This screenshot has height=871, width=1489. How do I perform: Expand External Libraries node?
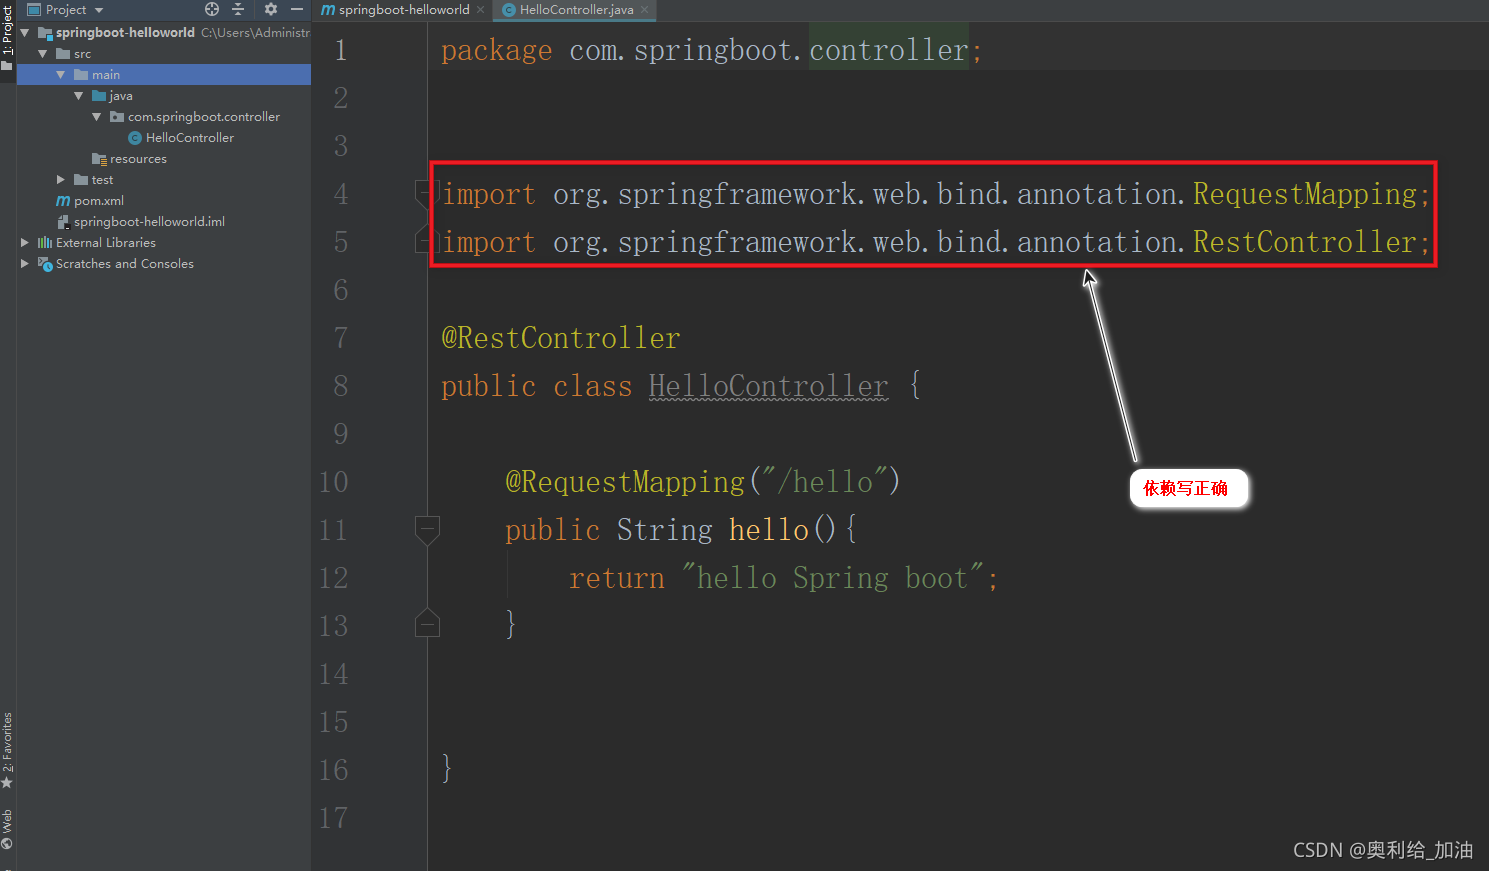pyautogui.click(x=25, y=243)
